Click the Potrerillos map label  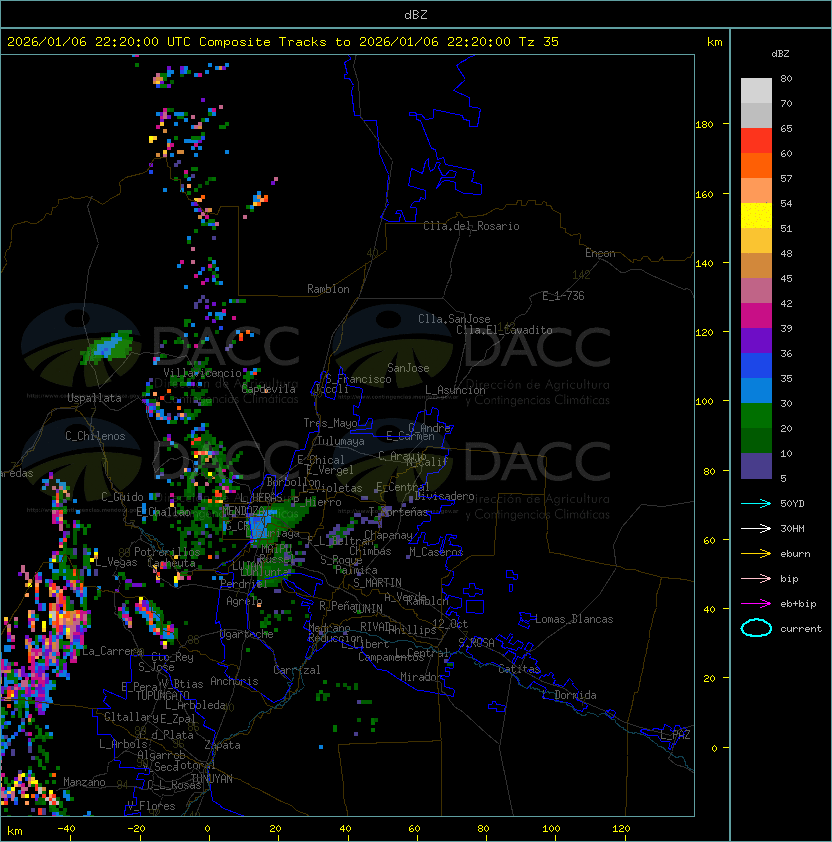[x=167, y=552]
